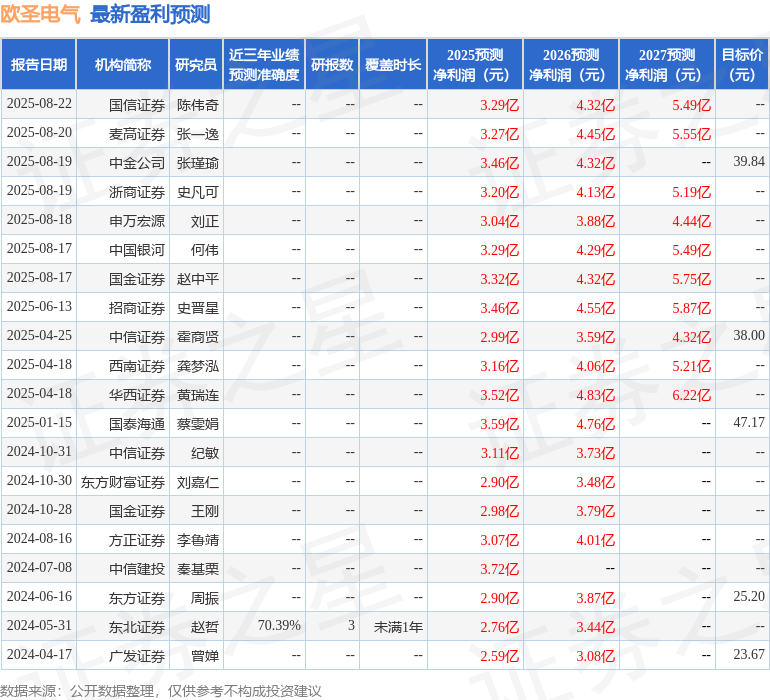Click target price 39.84
This screenshot has width=770, height=700.
point(749,162)
